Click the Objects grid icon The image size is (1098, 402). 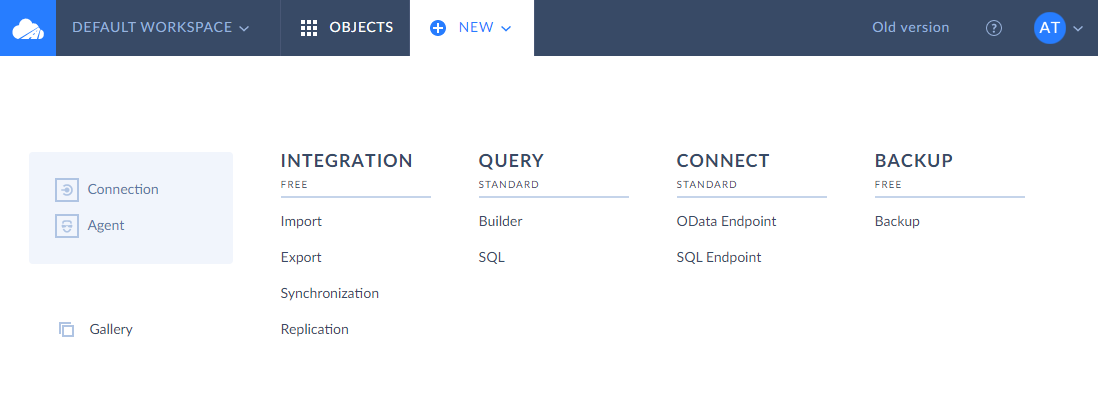tap(309, 28)
